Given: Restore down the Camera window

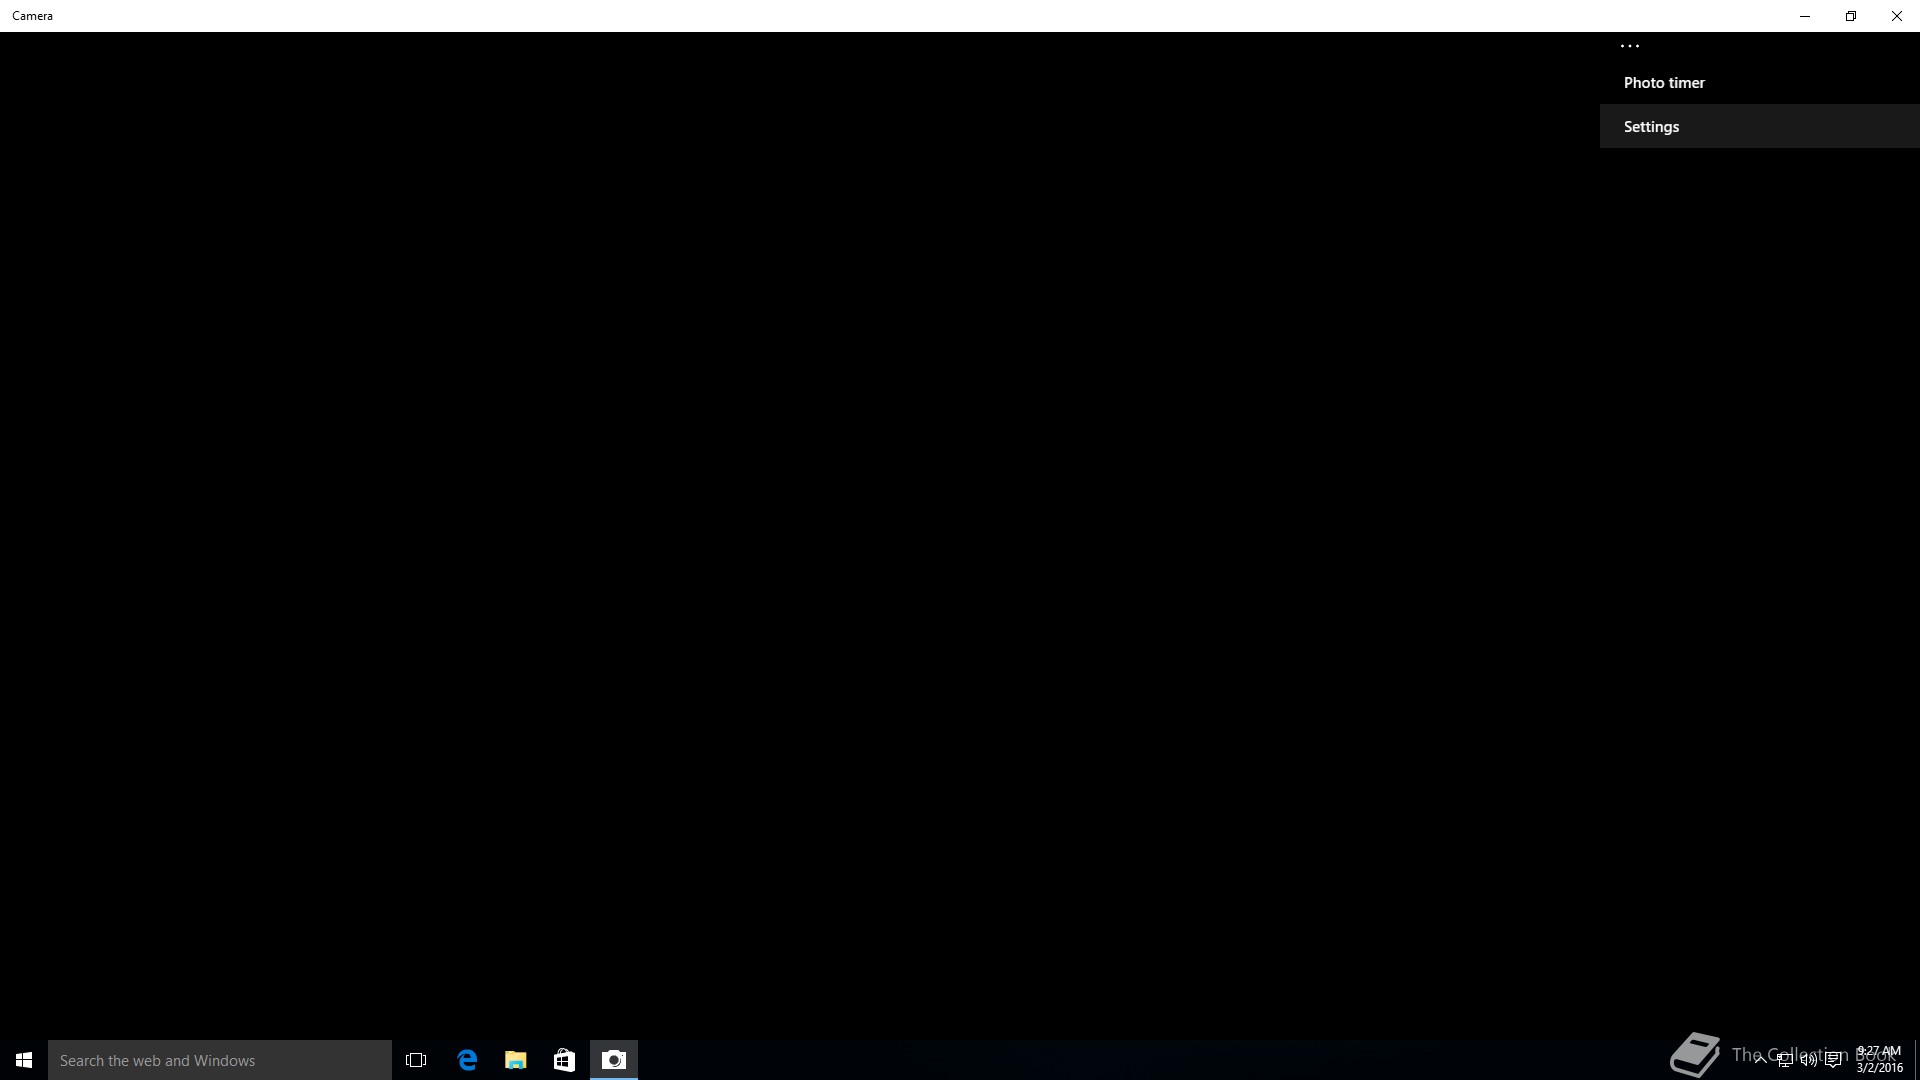Looking at the screenshot, I should (1851, 16).
